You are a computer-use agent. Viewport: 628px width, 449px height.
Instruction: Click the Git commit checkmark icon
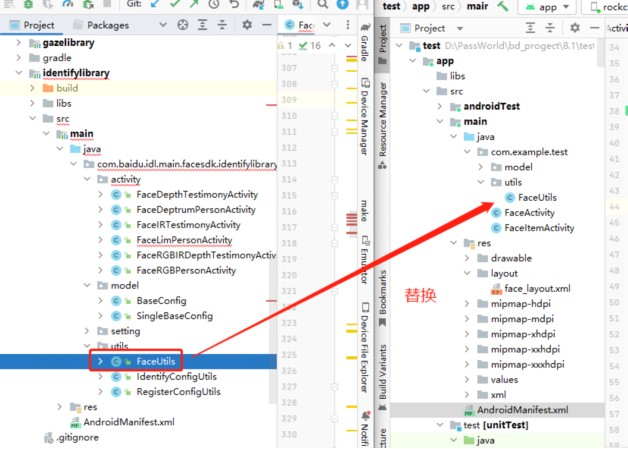click(175, 4)
